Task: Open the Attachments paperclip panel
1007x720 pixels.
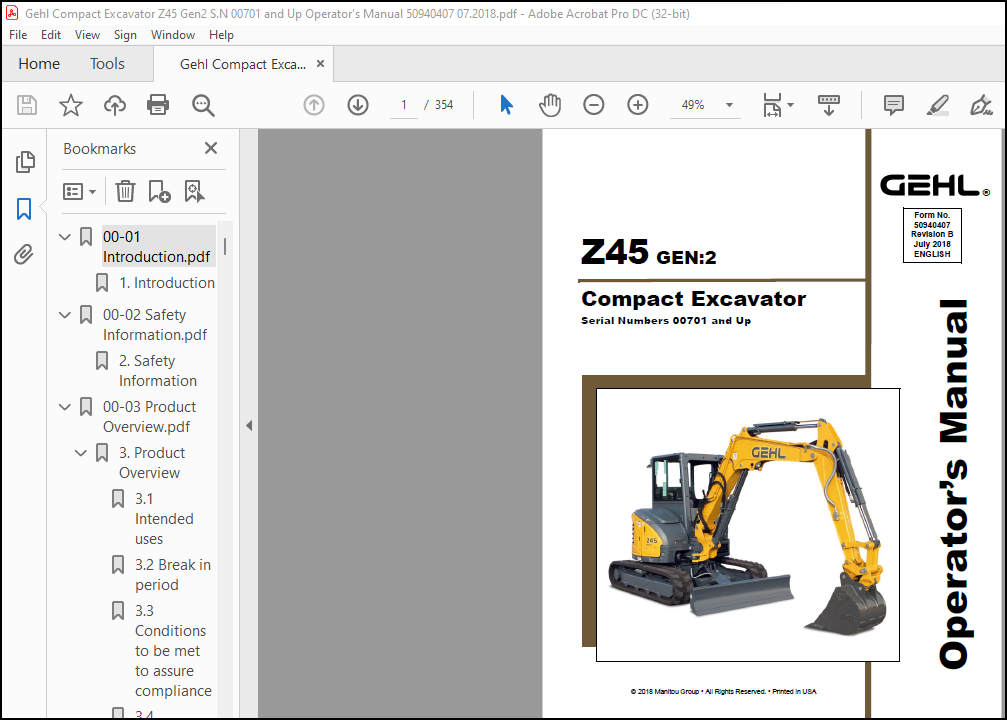Action: (x=24, y=254)
